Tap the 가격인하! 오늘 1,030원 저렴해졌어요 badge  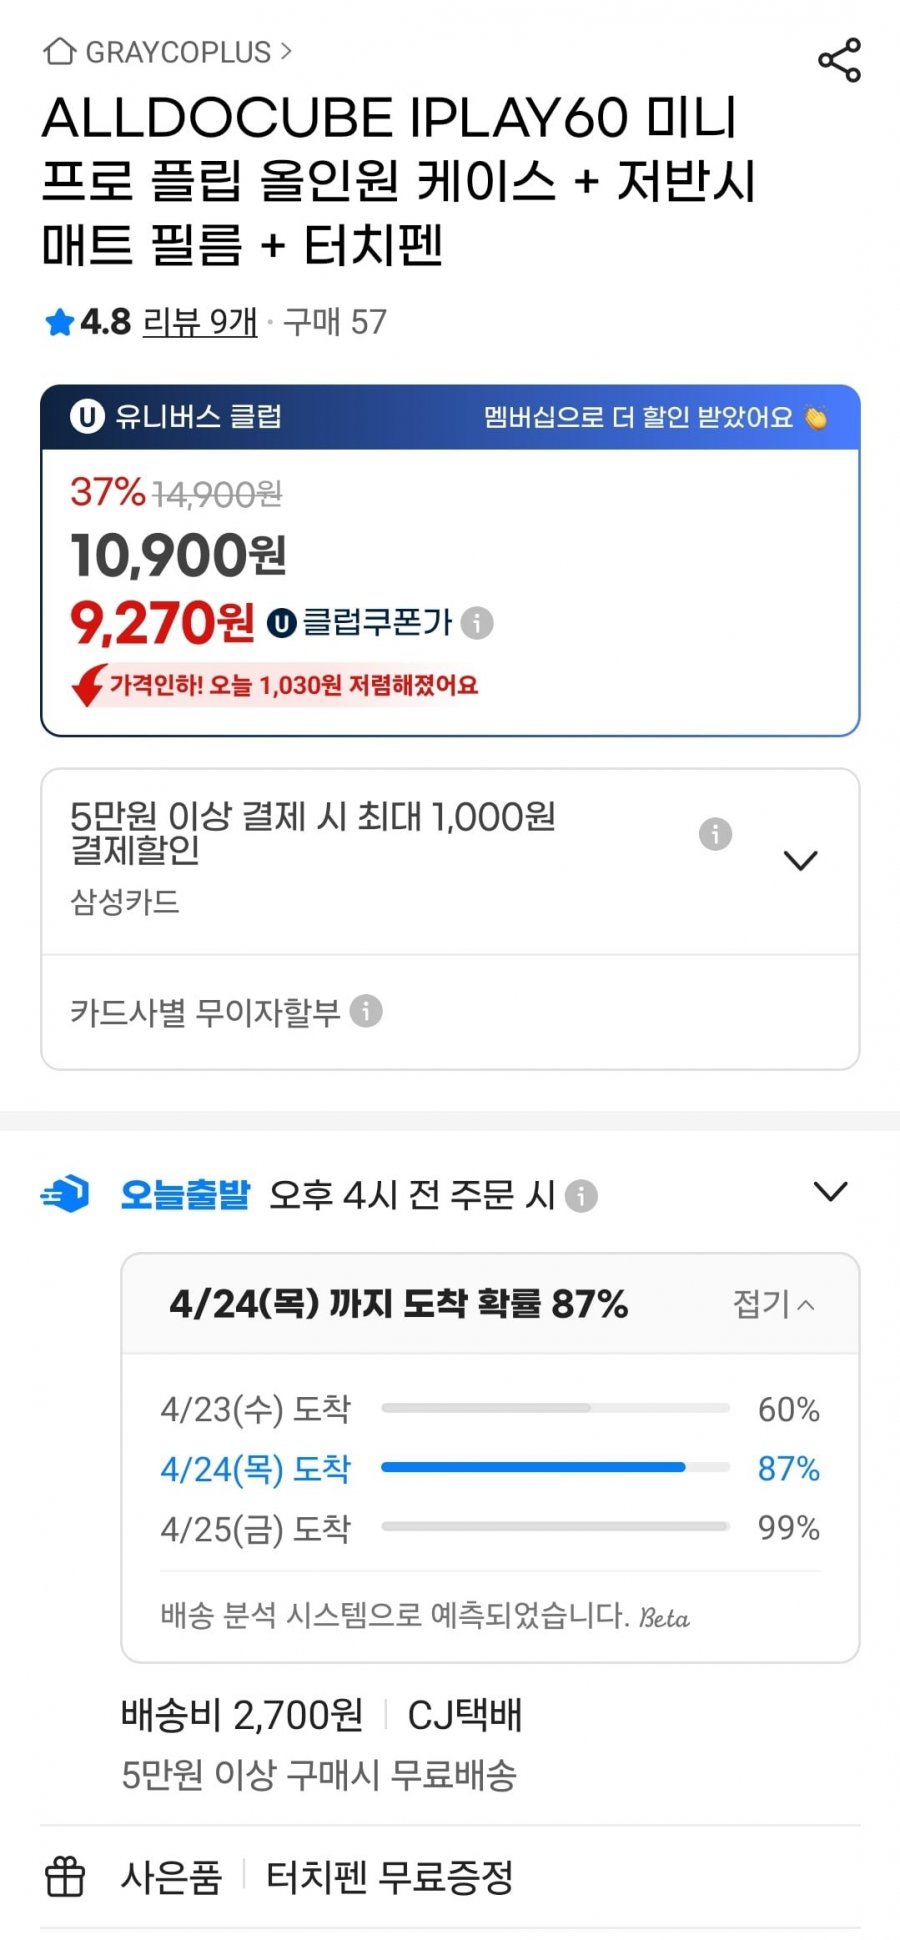pyautogui.click(x=275, y=685)
